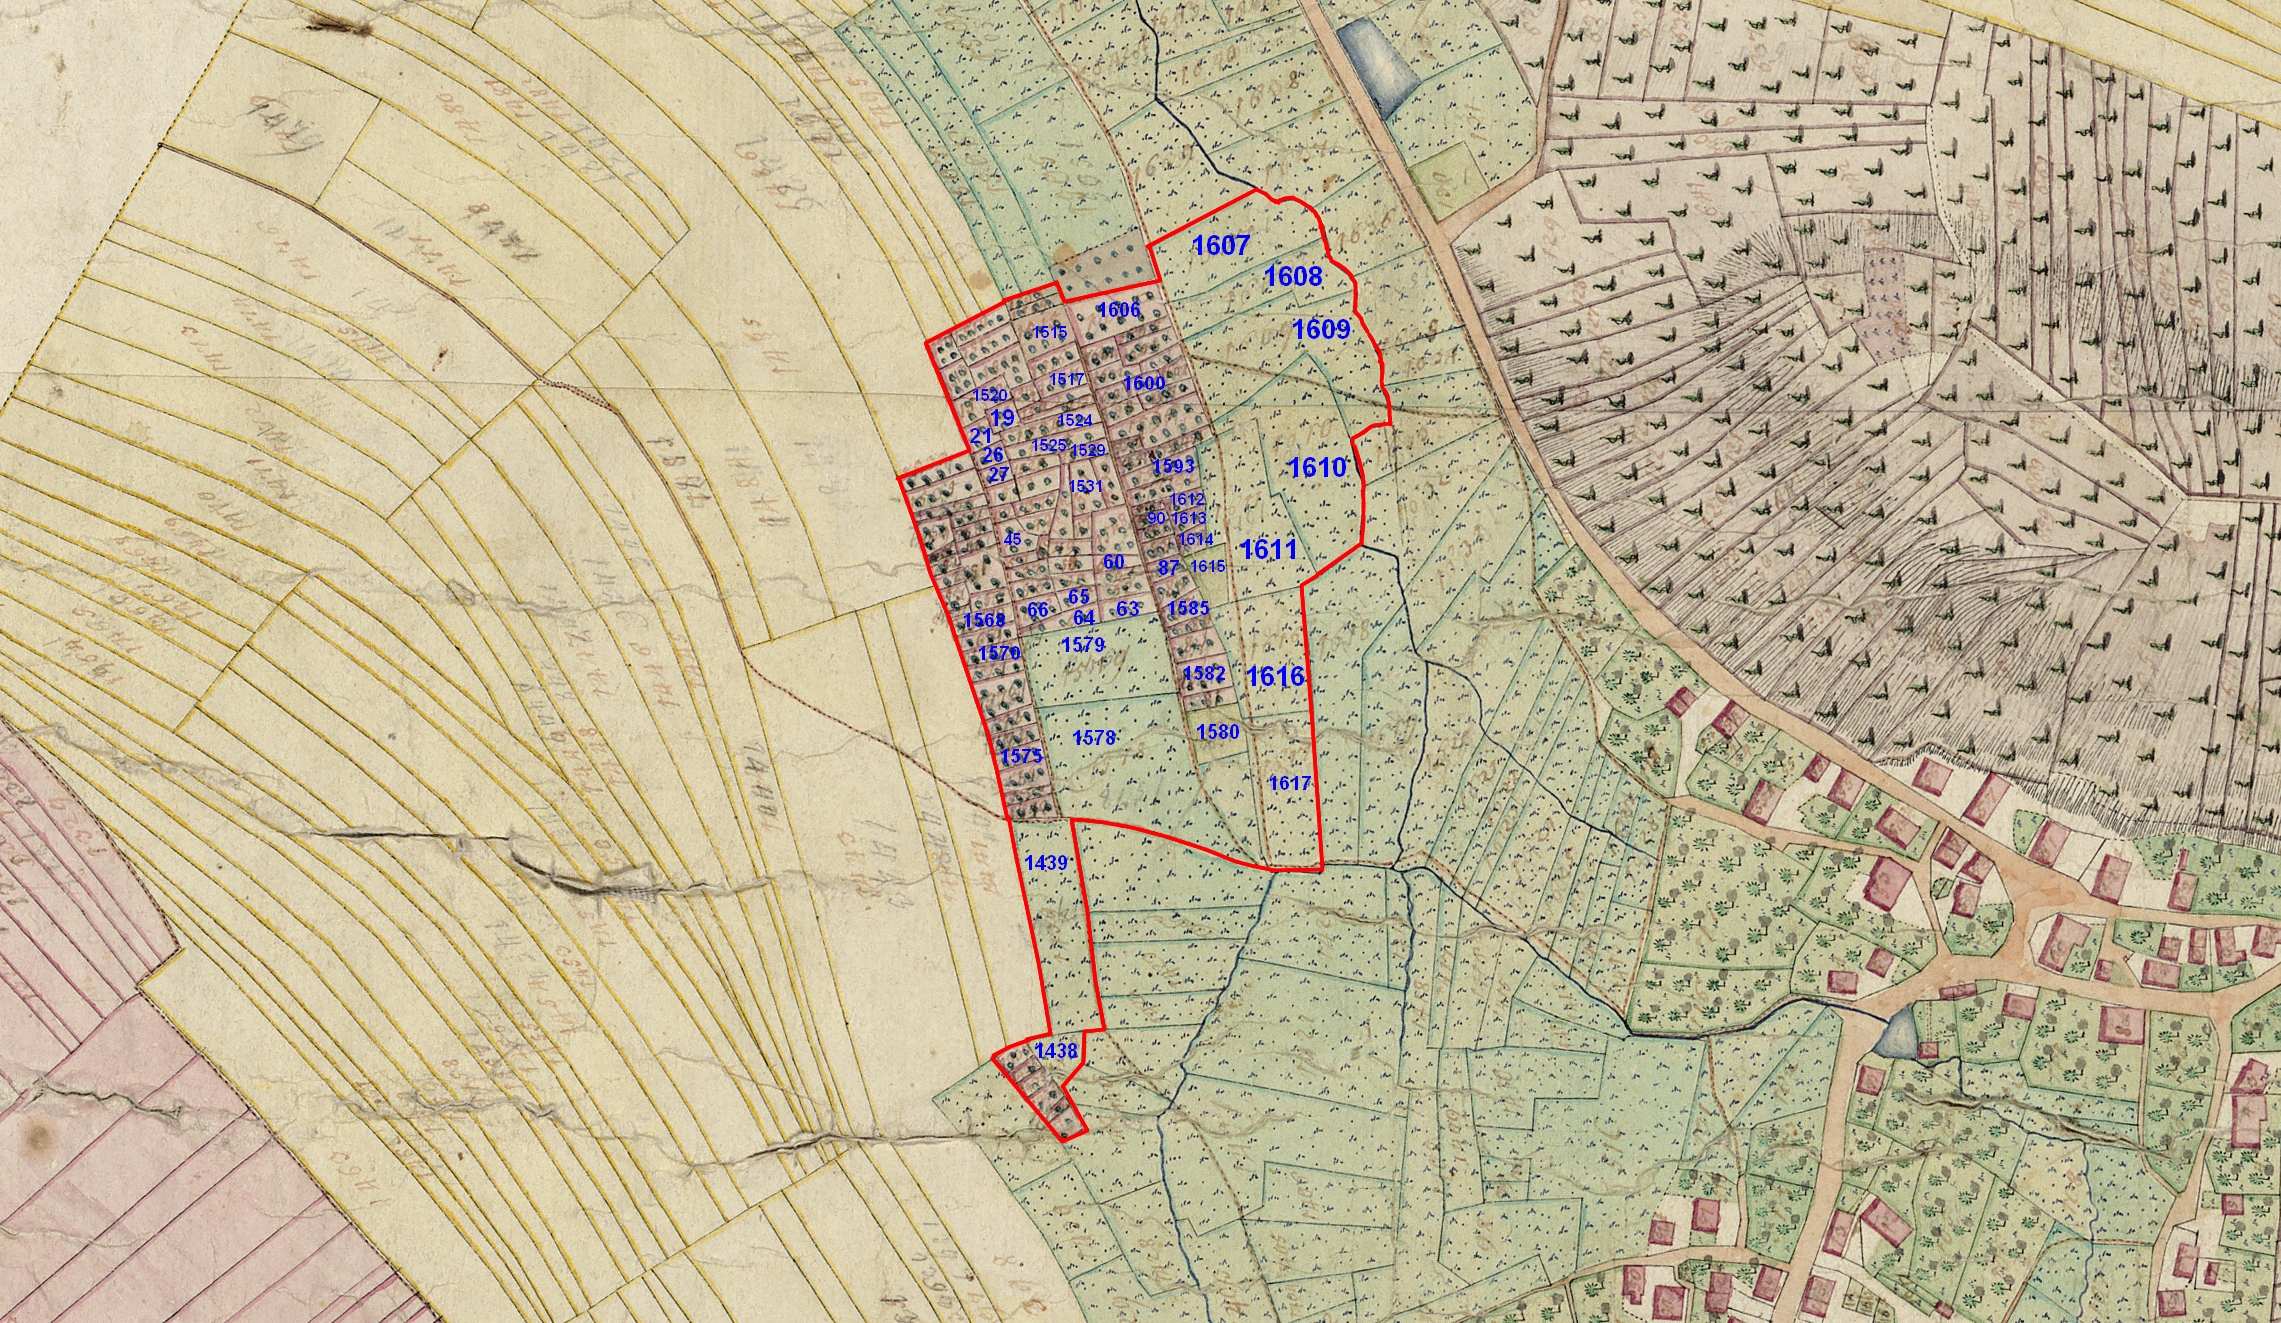The width and height of the screenshot is (2281, 1323).
Task: Select the large 1616 parcel label
Action: [x=1275, y=677]
